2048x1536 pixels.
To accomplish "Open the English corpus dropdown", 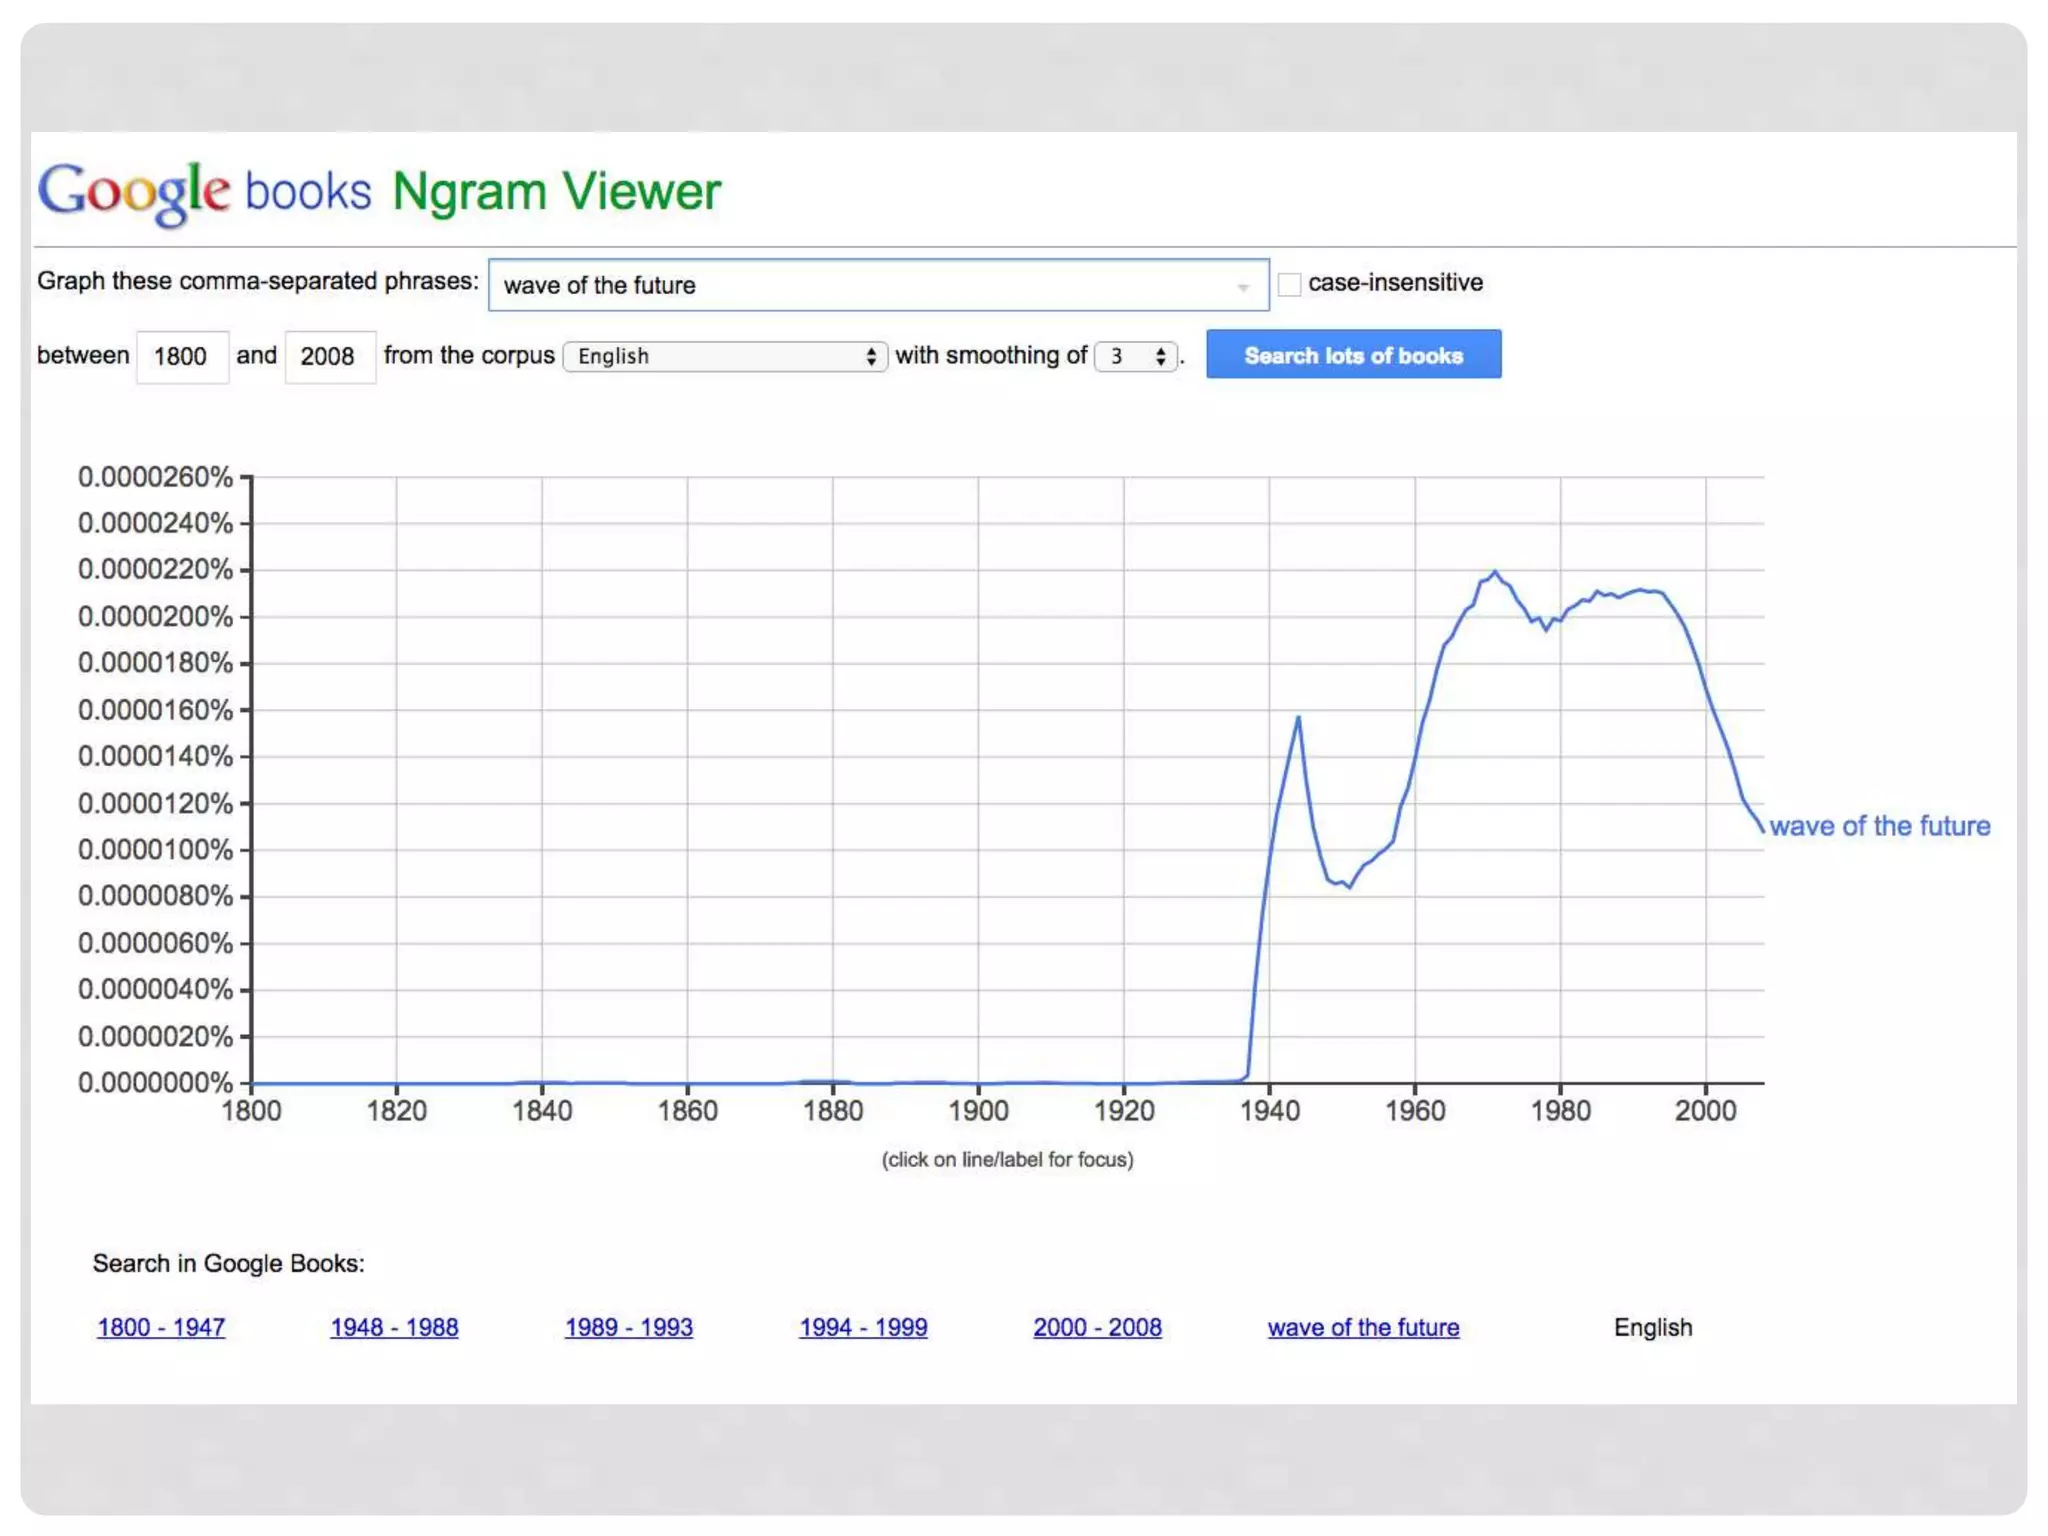I will pyautogui.click(x=725, y=356).
